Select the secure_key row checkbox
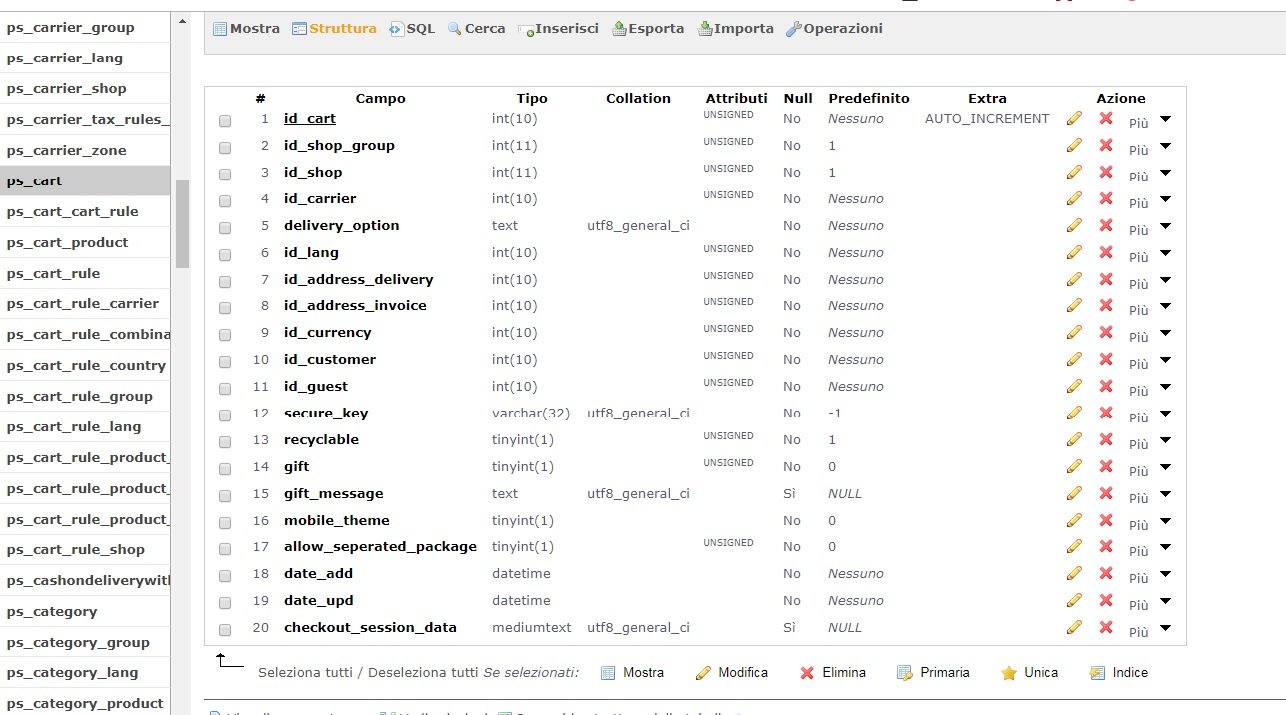Screen dimensions: 1286x715 tap(225, 415)
